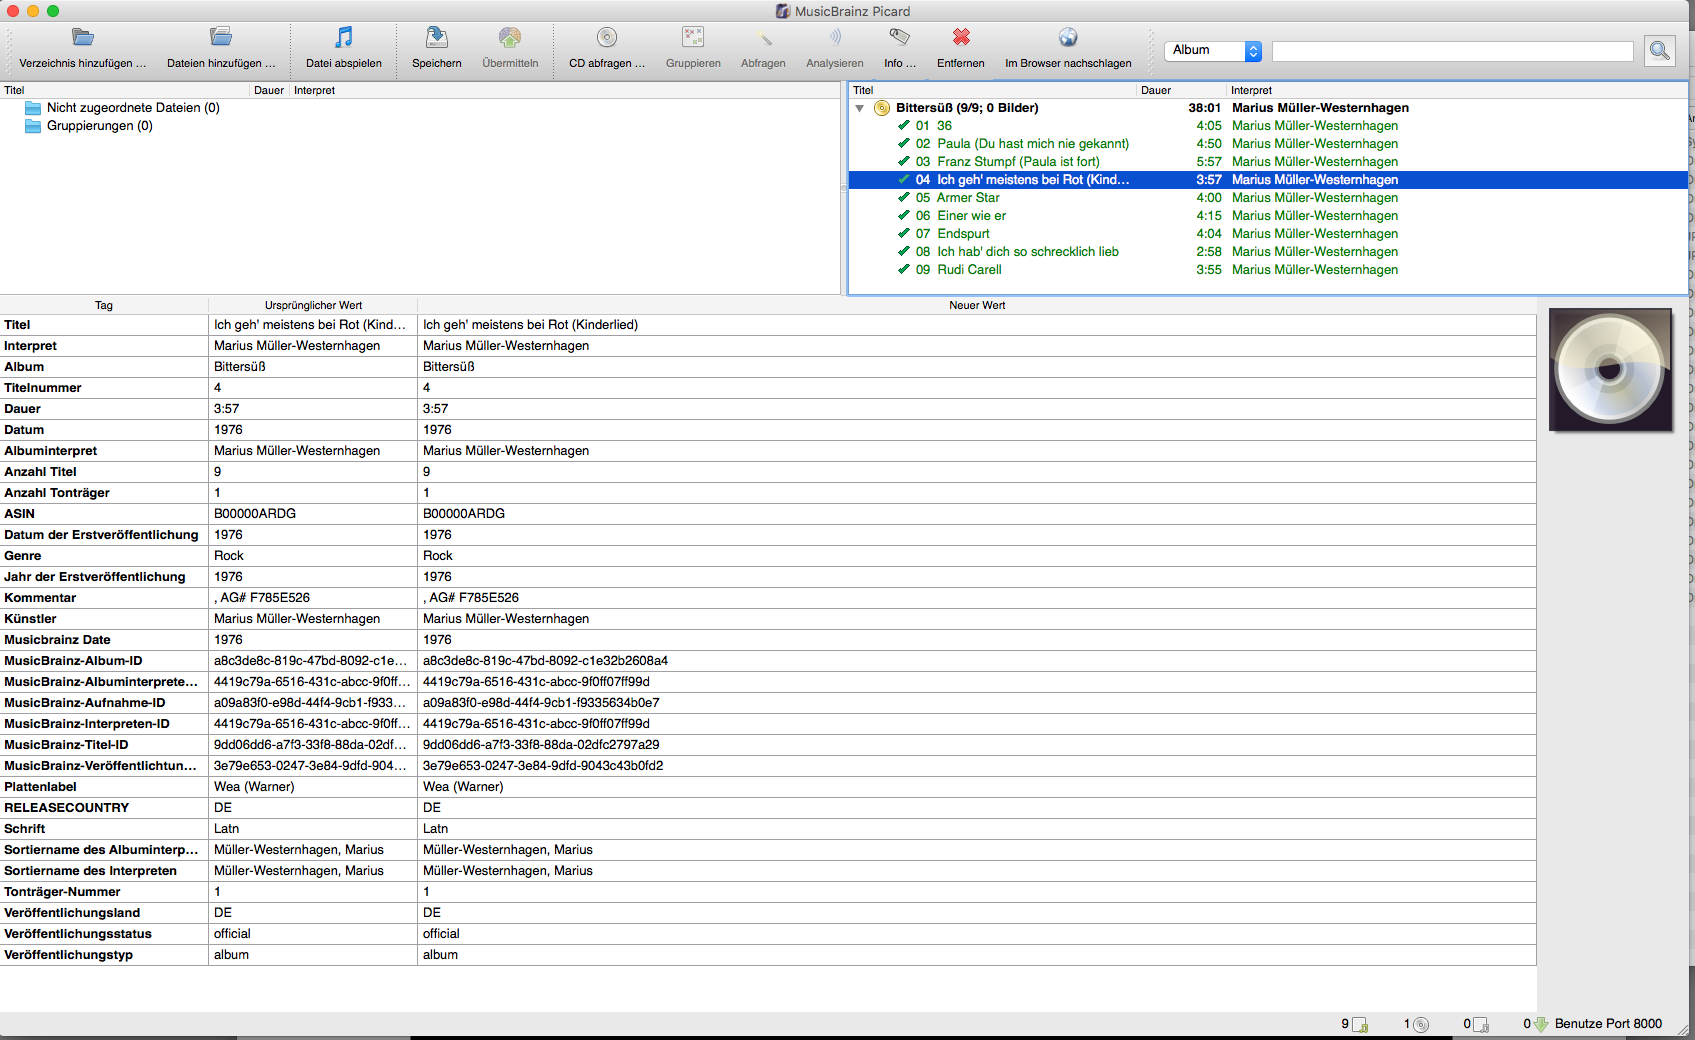Save tags with the Speichern icon
The width and height of the screenshot is (1695, 1040).
(x=437, y=37)
